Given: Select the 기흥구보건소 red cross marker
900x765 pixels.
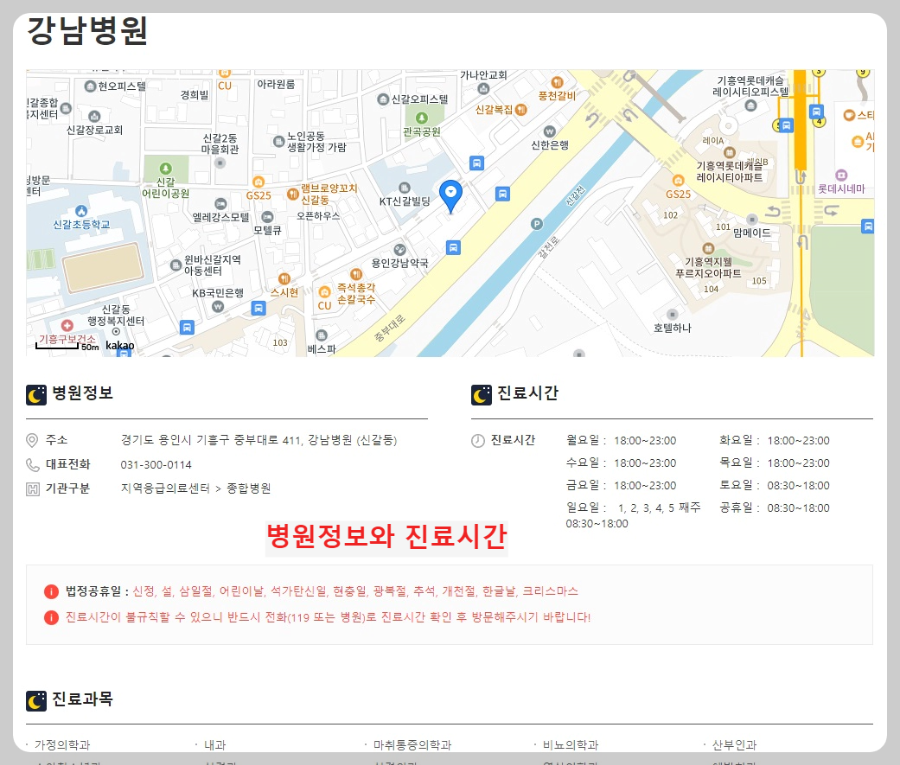Looking at the screenshot, I should click(67, 325).
